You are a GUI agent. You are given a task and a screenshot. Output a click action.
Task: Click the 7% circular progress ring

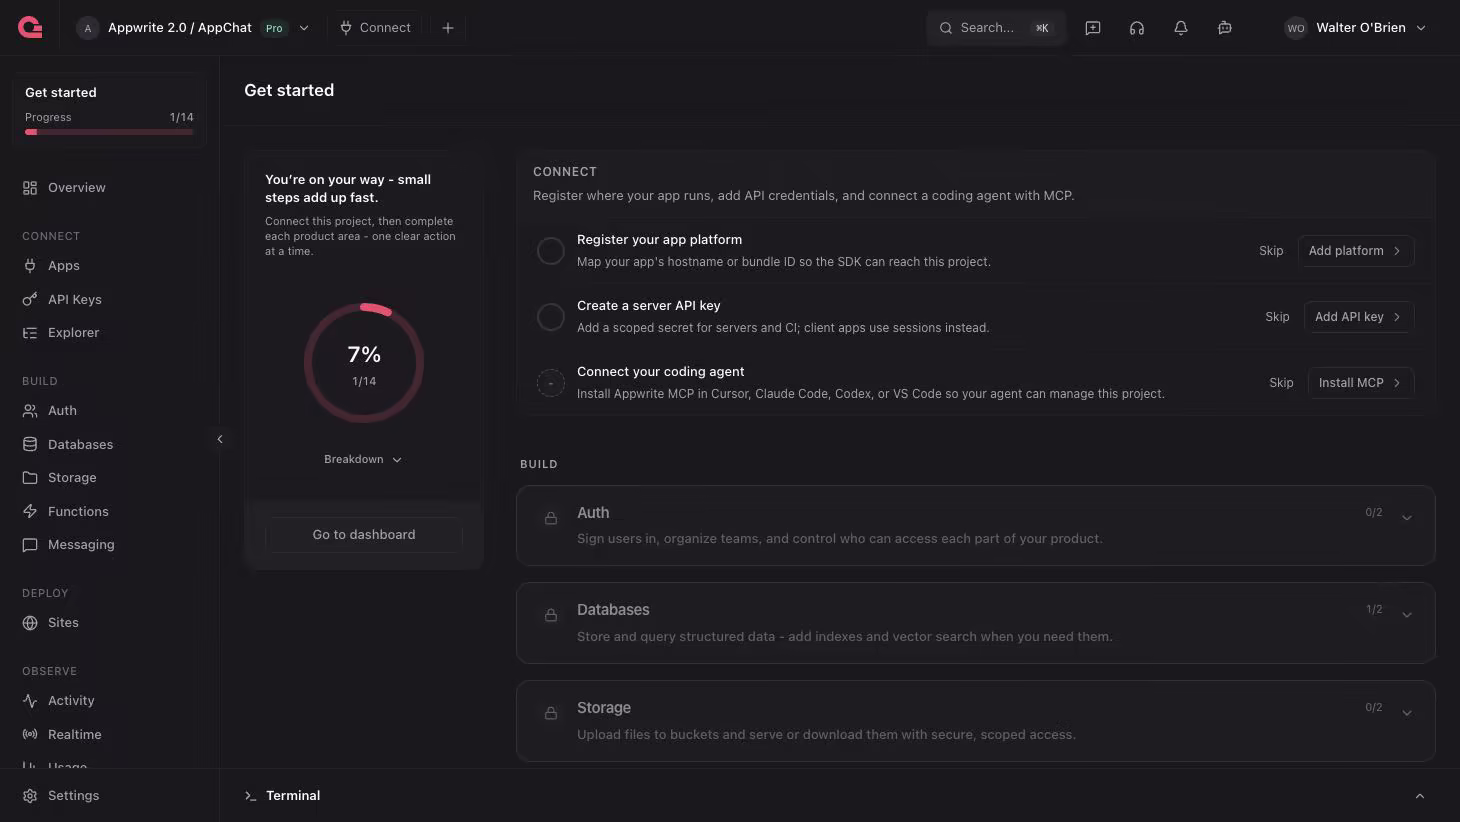[x=364, y=363]
